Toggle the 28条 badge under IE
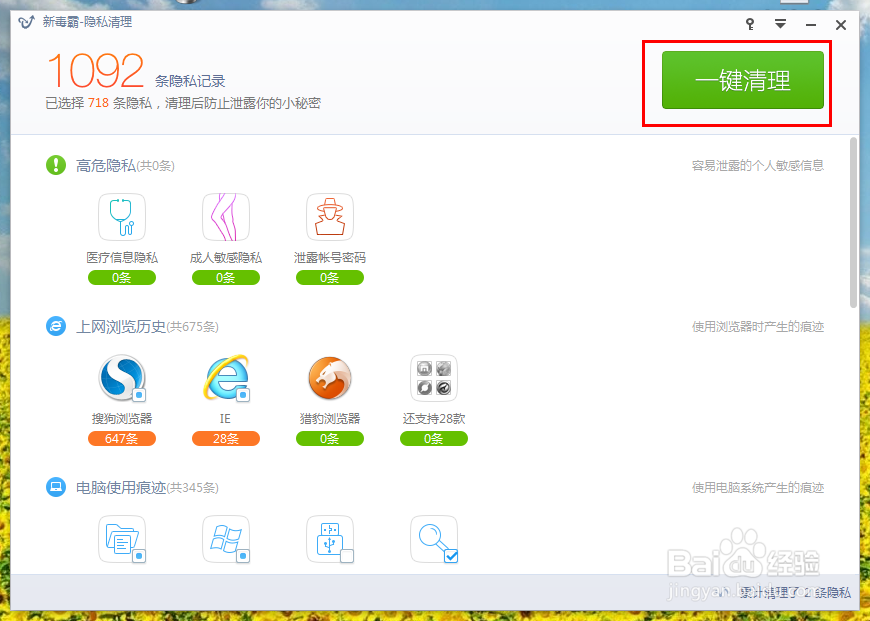Screen dimensions: 870x621 point(225,438)
